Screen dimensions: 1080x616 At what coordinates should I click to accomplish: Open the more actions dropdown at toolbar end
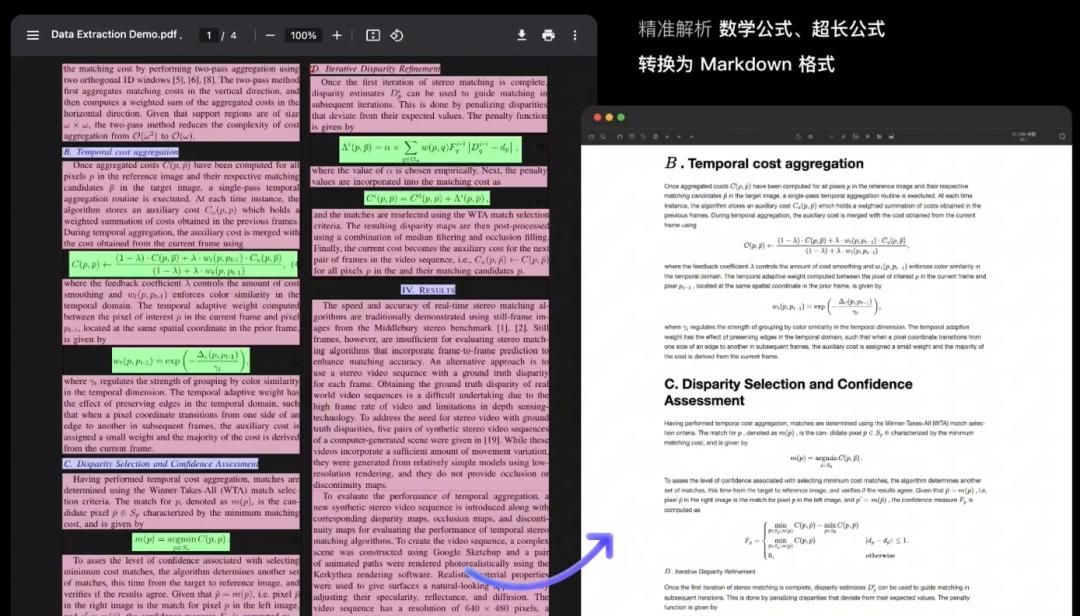575,35
